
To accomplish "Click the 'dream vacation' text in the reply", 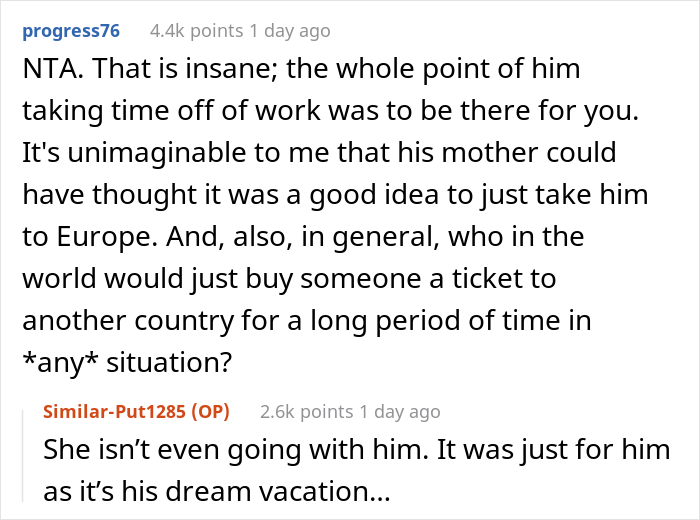I will pyautogui.click(x=292, y=491).
